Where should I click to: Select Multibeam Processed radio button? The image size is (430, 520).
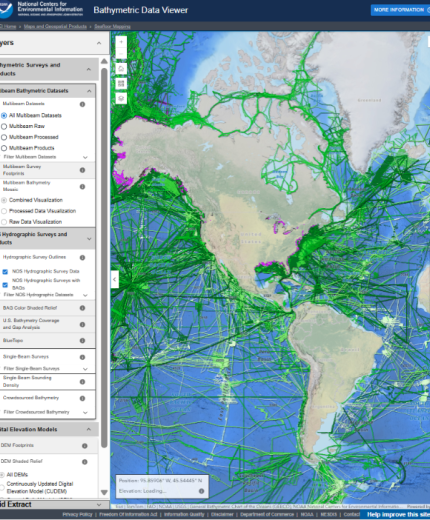[4, 137]
